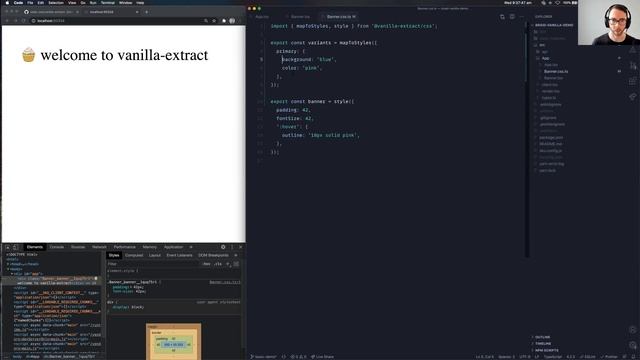Open the Network tab in DevTools
This screenshot has width=640, height=360.
99,247
